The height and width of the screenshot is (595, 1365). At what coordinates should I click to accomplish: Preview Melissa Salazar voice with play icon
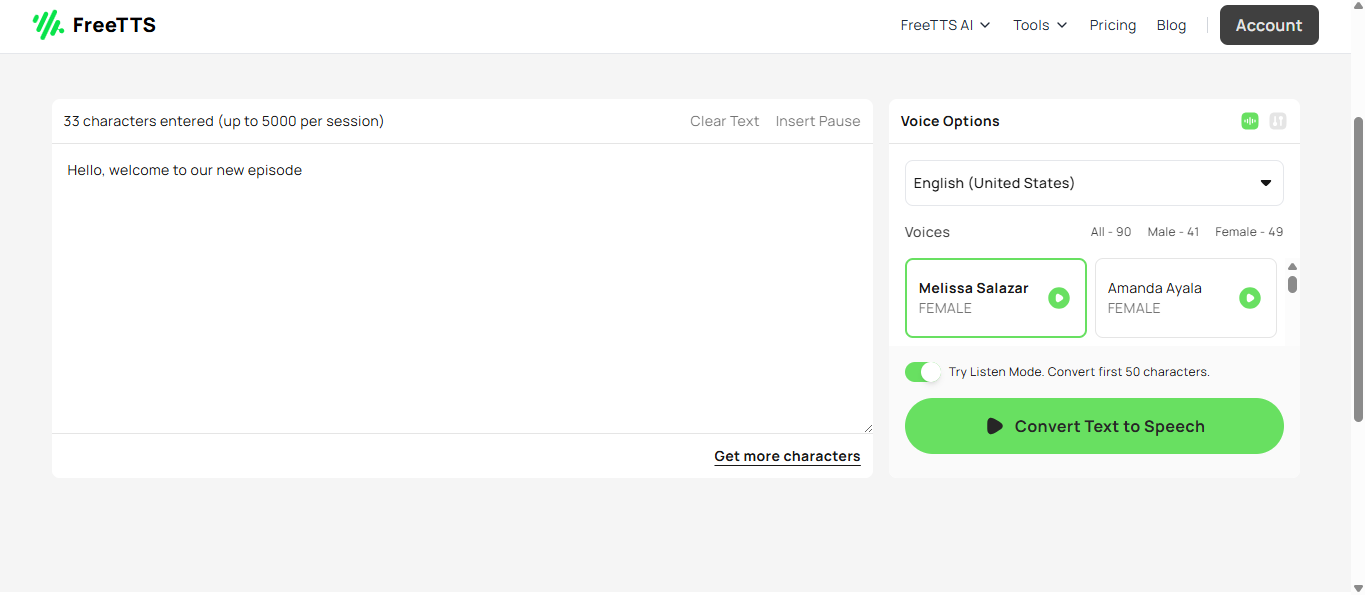(1058, 298)
